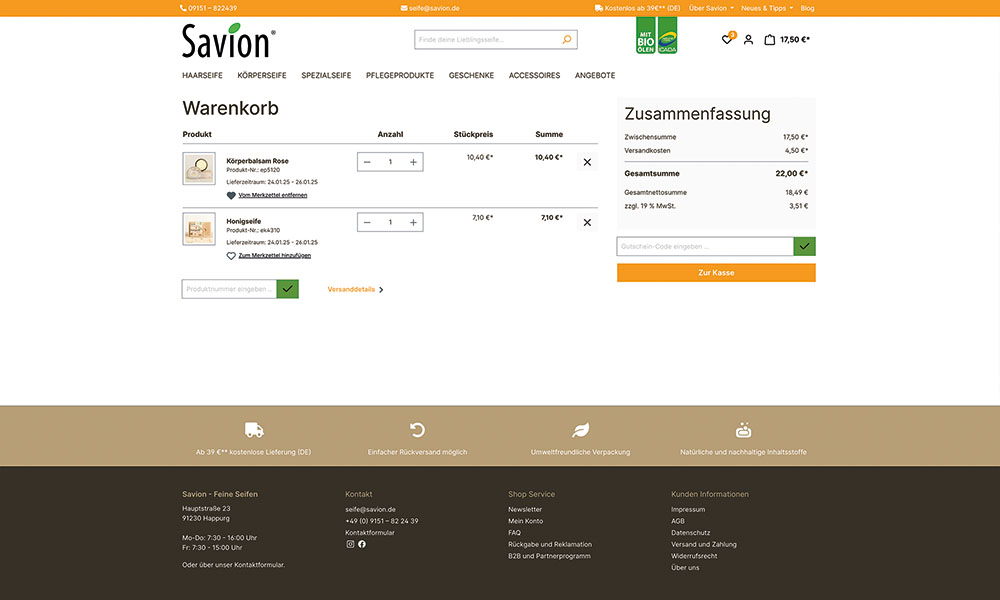Open the Accessoires menu
1000x600 pixels.
coord(534,75)
